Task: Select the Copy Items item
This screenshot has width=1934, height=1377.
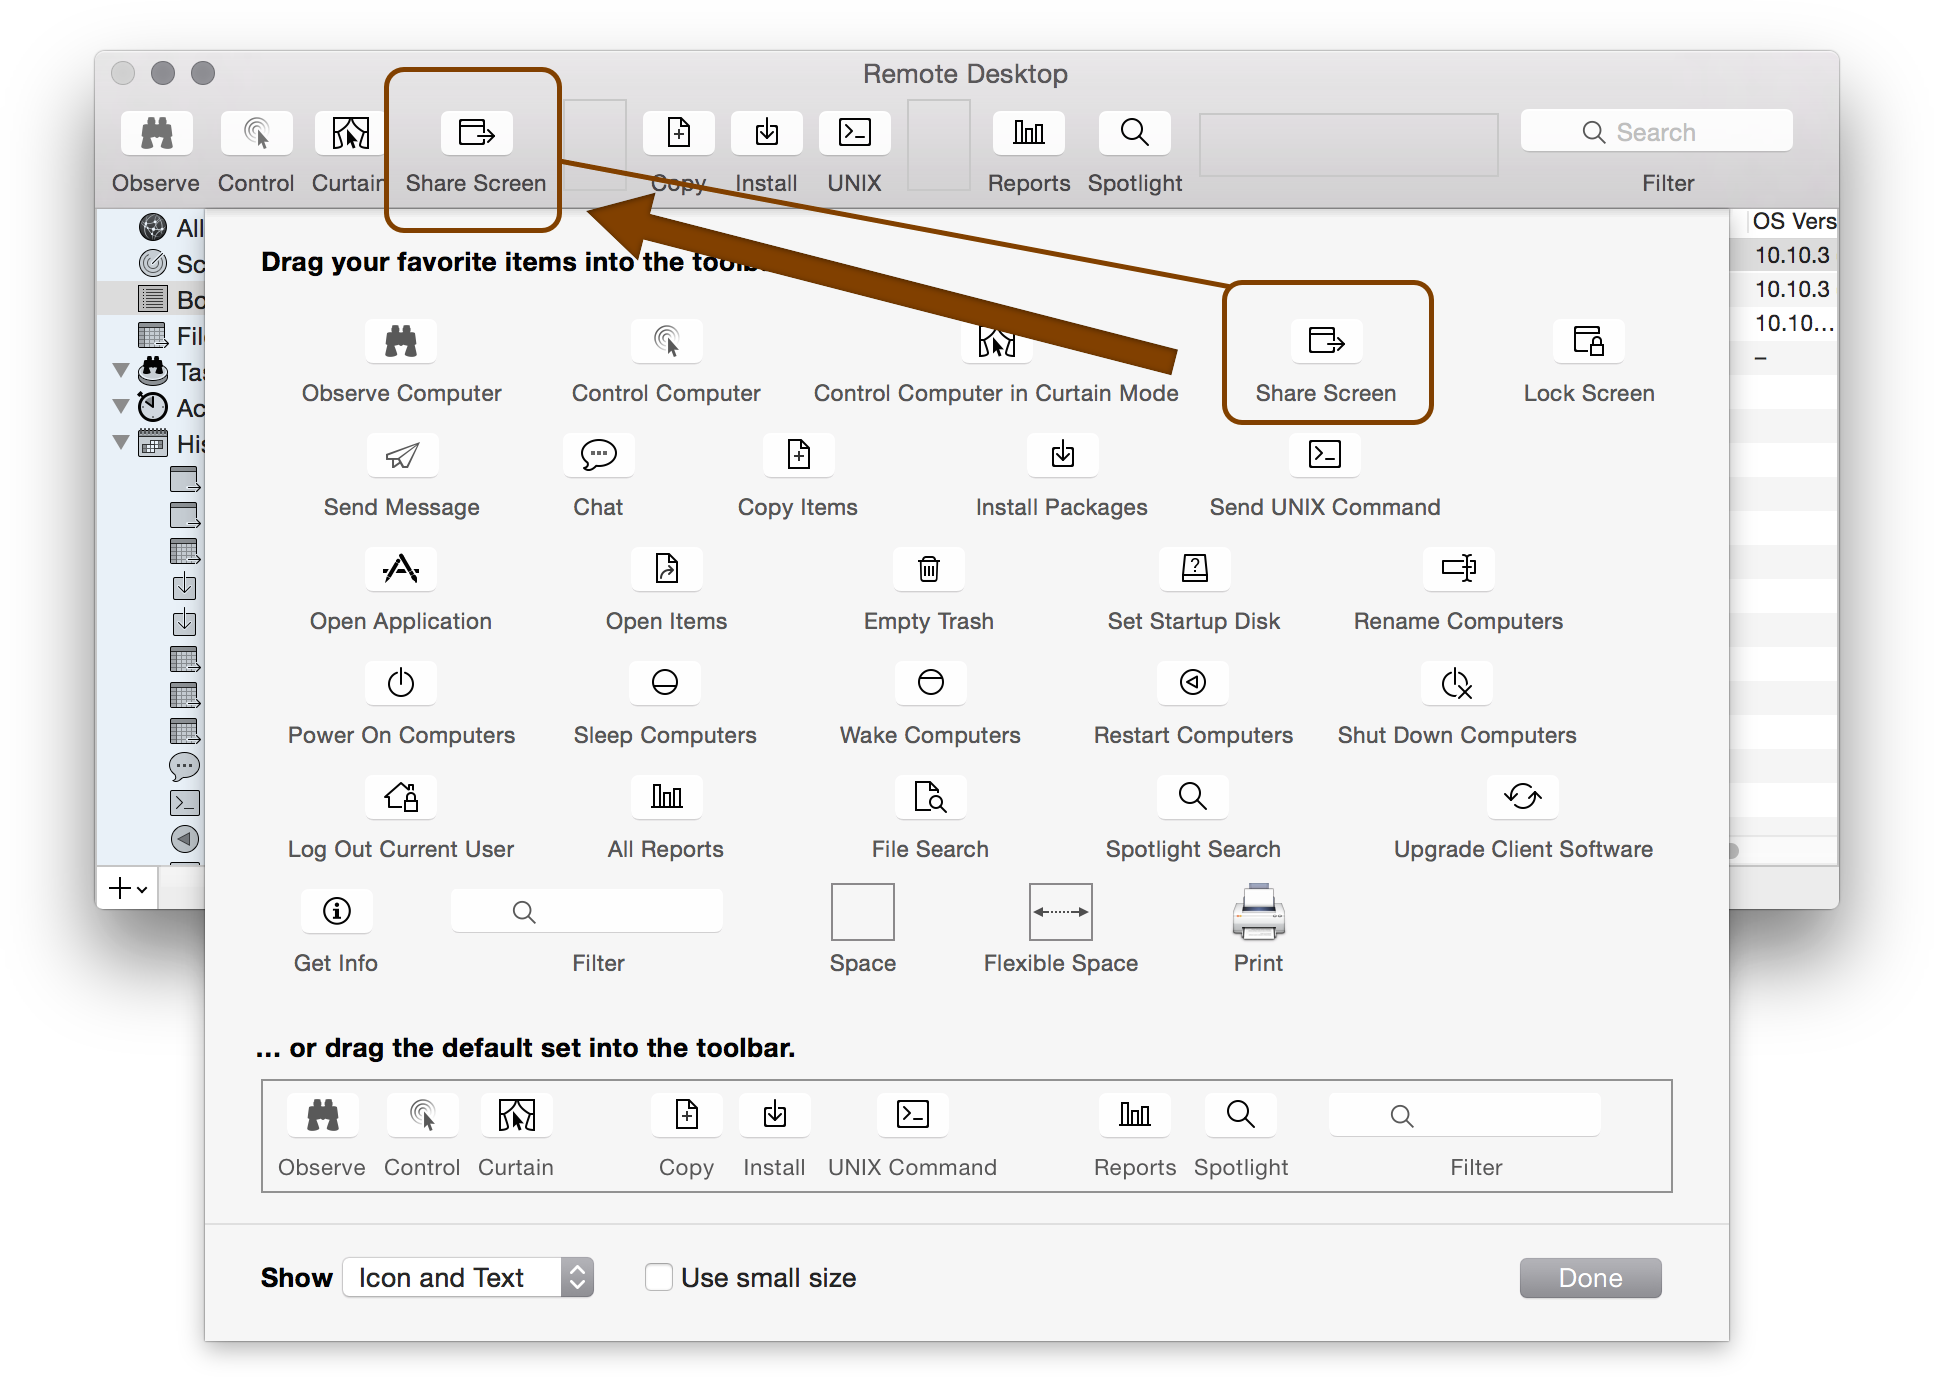Action: [798, 456]
